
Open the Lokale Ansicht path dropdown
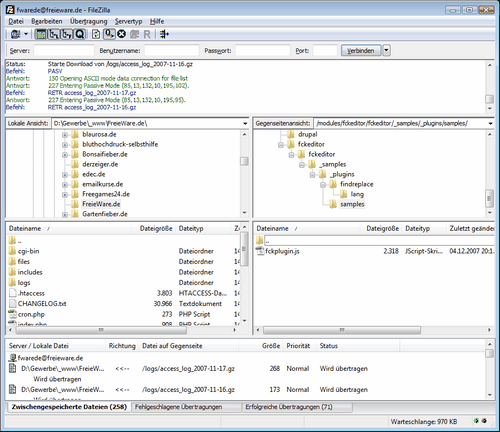[x=245, y=123]
